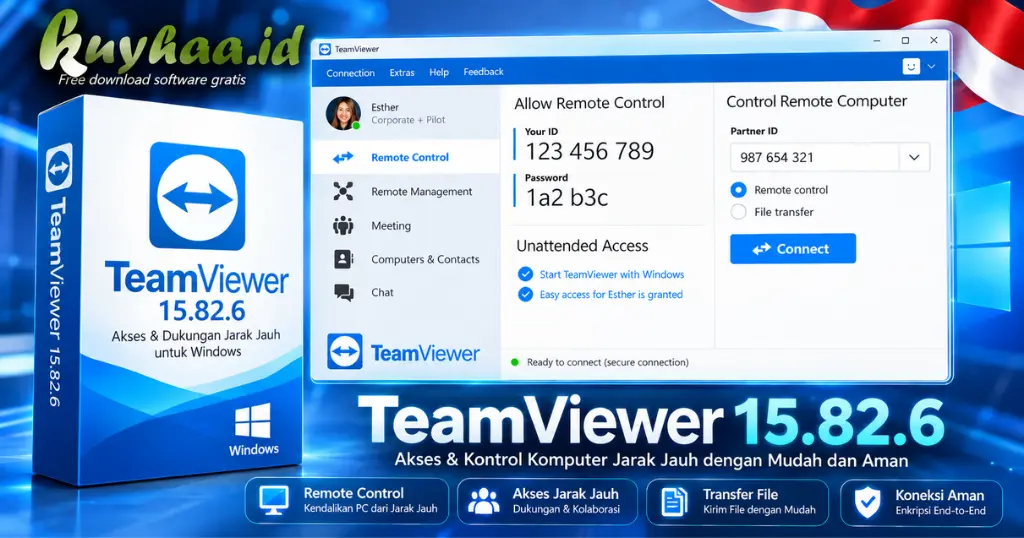The image size is (1024, 538).
Task: Click the Transfer File document icon
Action: [x=673, y=501]
